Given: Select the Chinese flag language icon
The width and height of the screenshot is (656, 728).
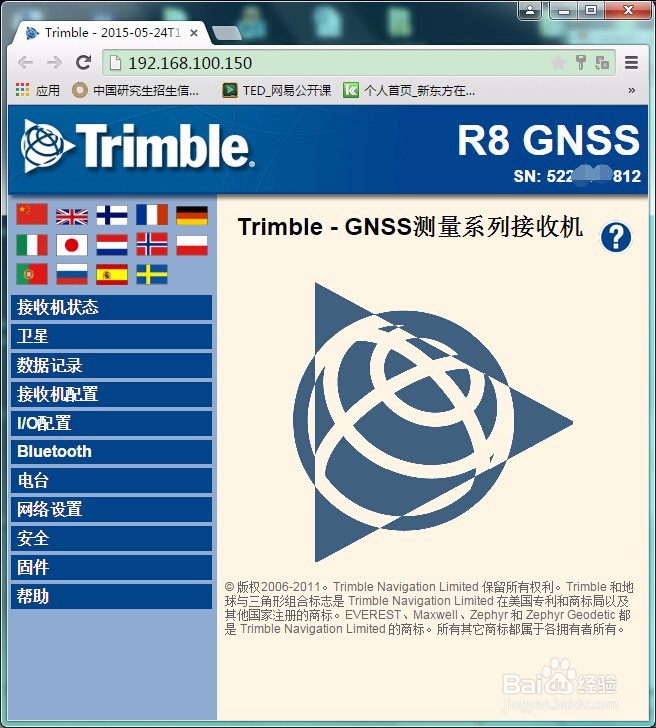Looking at the screenshot, I should pyautogui.click(x=32, y=214).
